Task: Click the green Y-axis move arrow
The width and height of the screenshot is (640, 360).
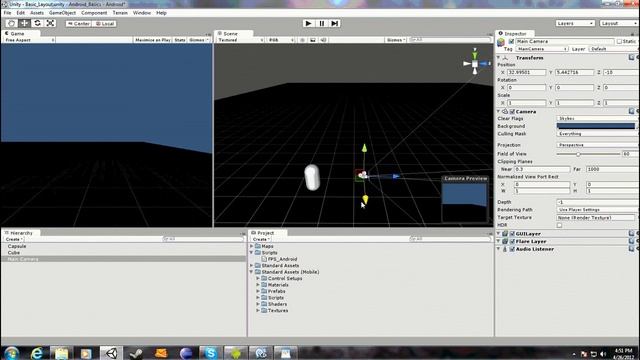Action: pyautogui.click(x=364, y=148)
